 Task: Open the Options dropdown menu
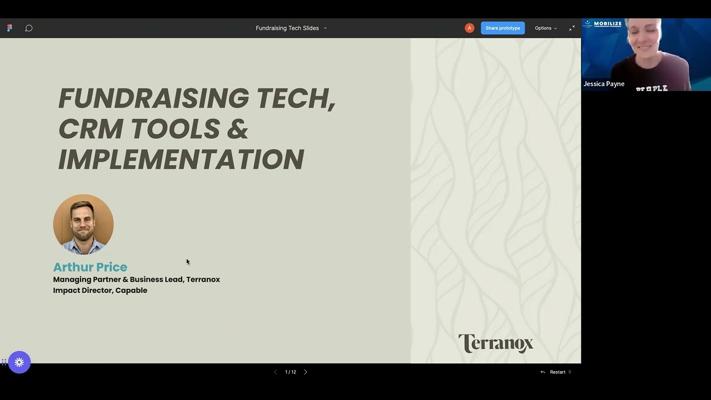[545, 28]
